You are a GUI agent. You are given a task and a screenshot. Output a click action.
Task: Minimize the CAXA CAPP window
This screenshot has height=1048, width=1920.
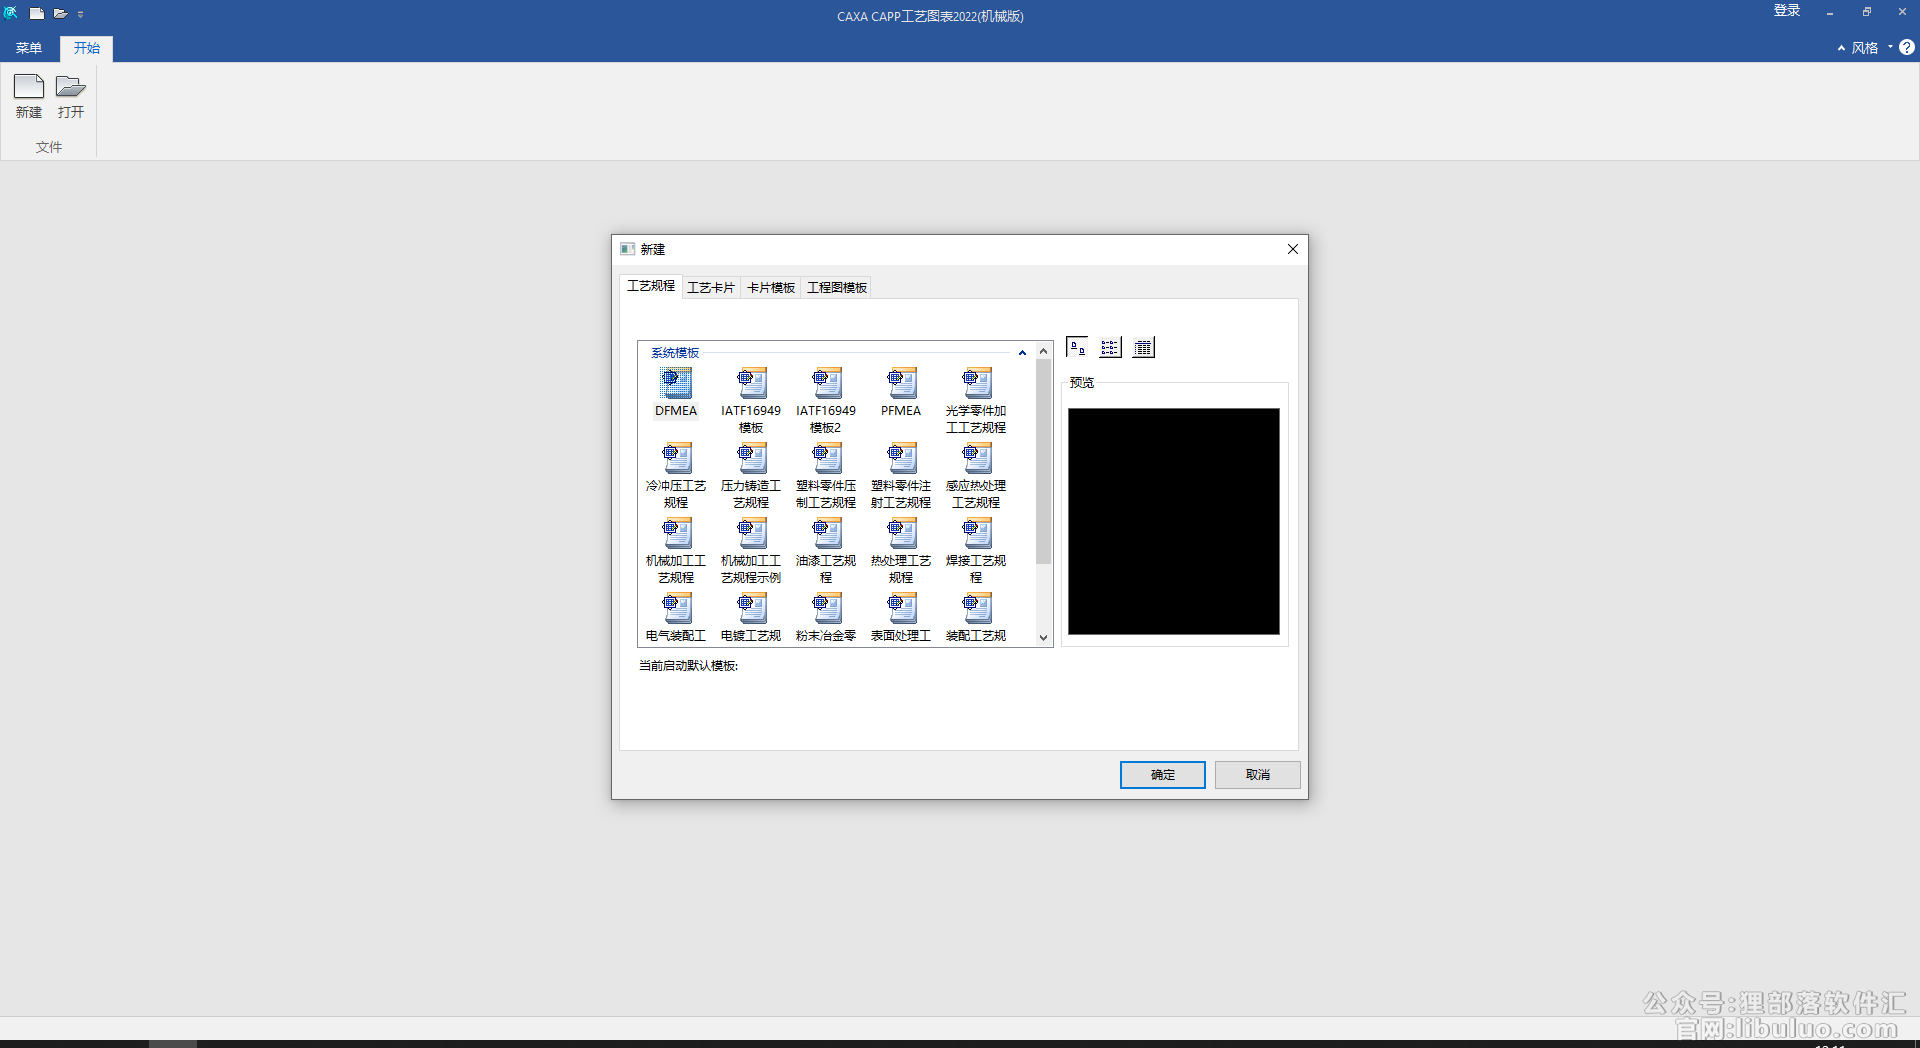(x=1830, y=13)
